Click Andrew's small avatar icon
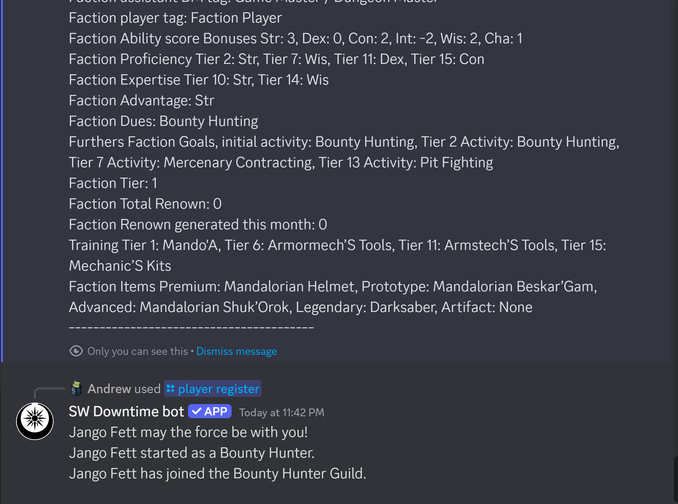The width and height of the screenshot is (678, 504). point(76,388)
